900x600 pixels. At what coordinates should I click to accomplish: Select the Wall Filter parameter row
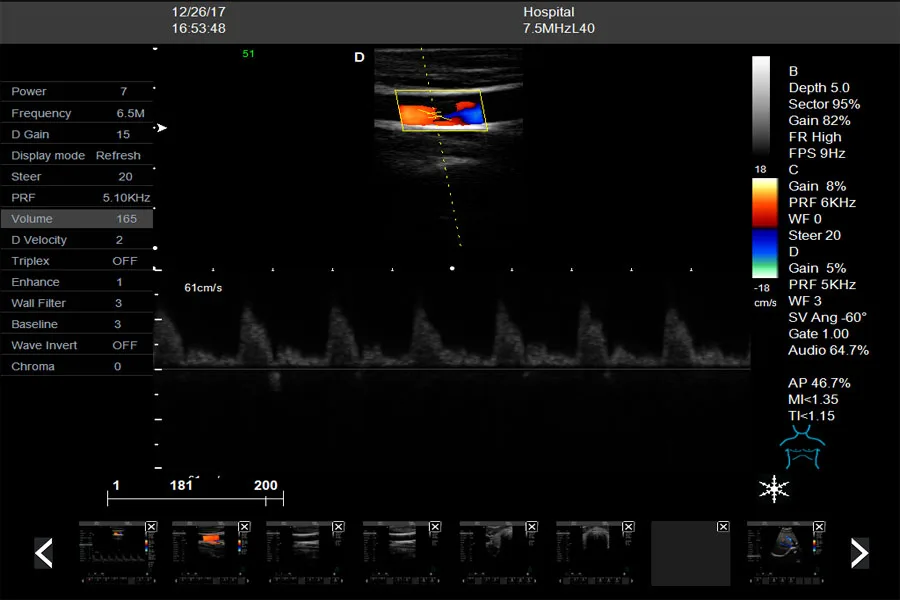tap(76, 303)
